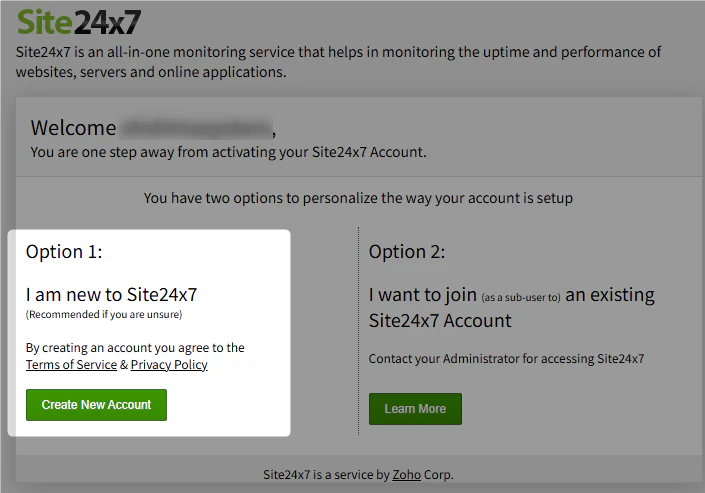705x493 pixels.
Task: Follow the Zoho link in footer
Action: coord(406,475)
